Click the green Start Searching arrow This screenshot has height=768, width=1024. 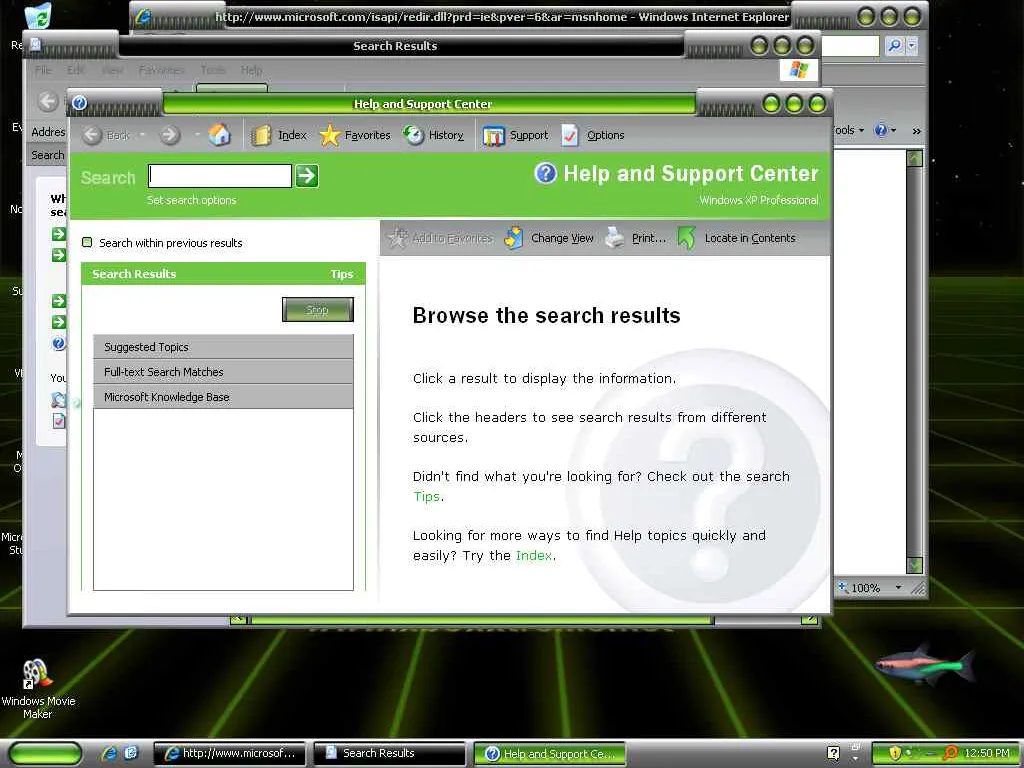pos(307,176)
